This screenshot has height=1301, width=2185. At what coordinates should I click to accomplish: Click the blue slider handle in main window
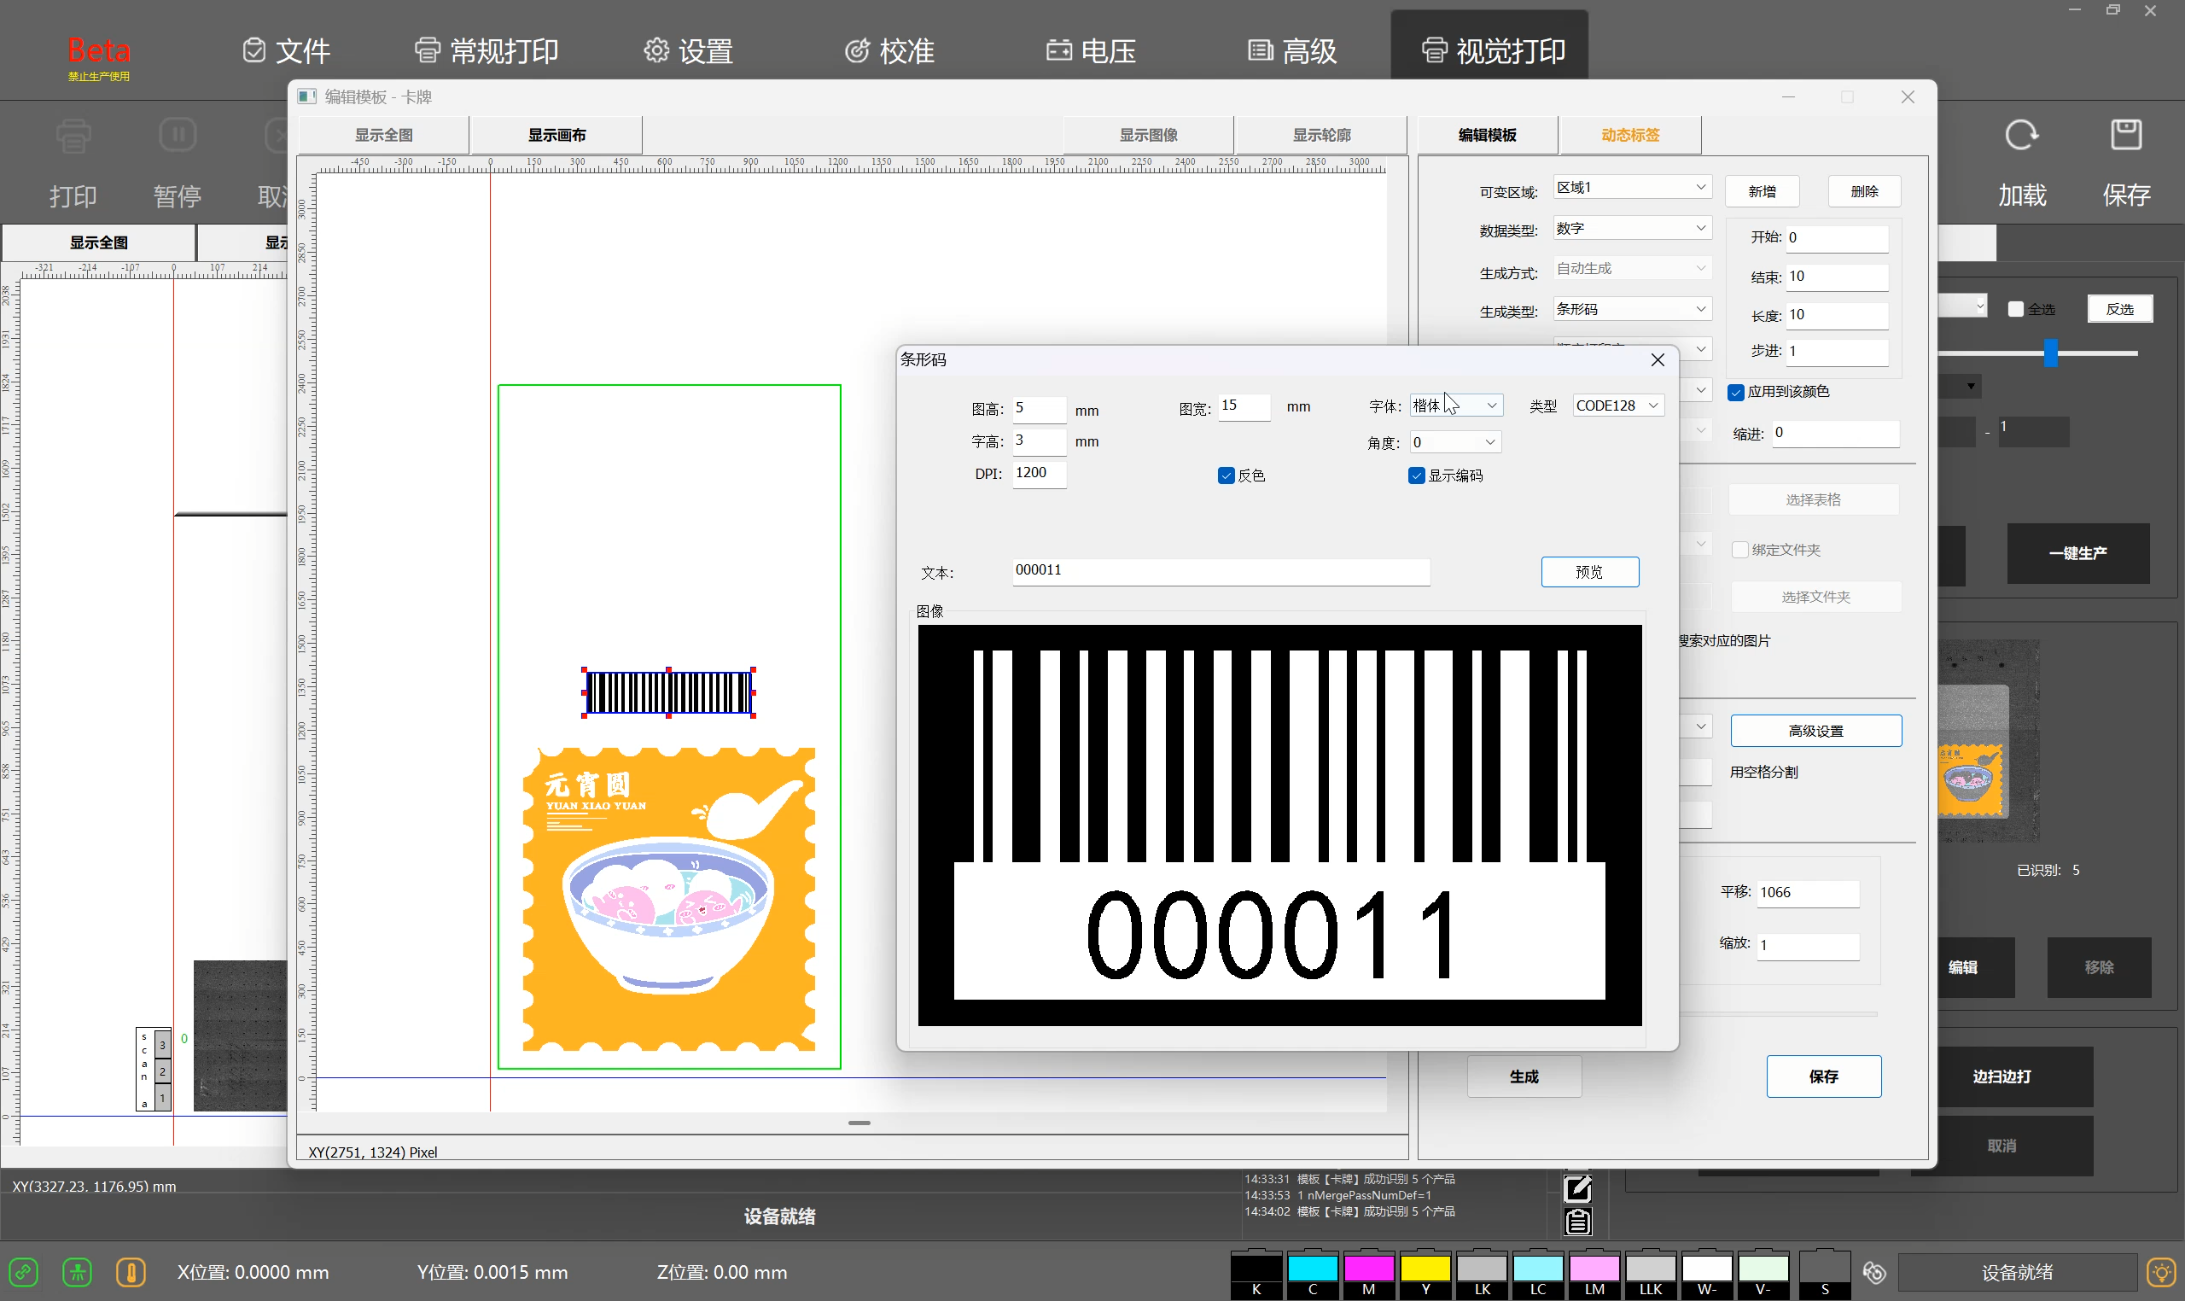point(2051,352)
